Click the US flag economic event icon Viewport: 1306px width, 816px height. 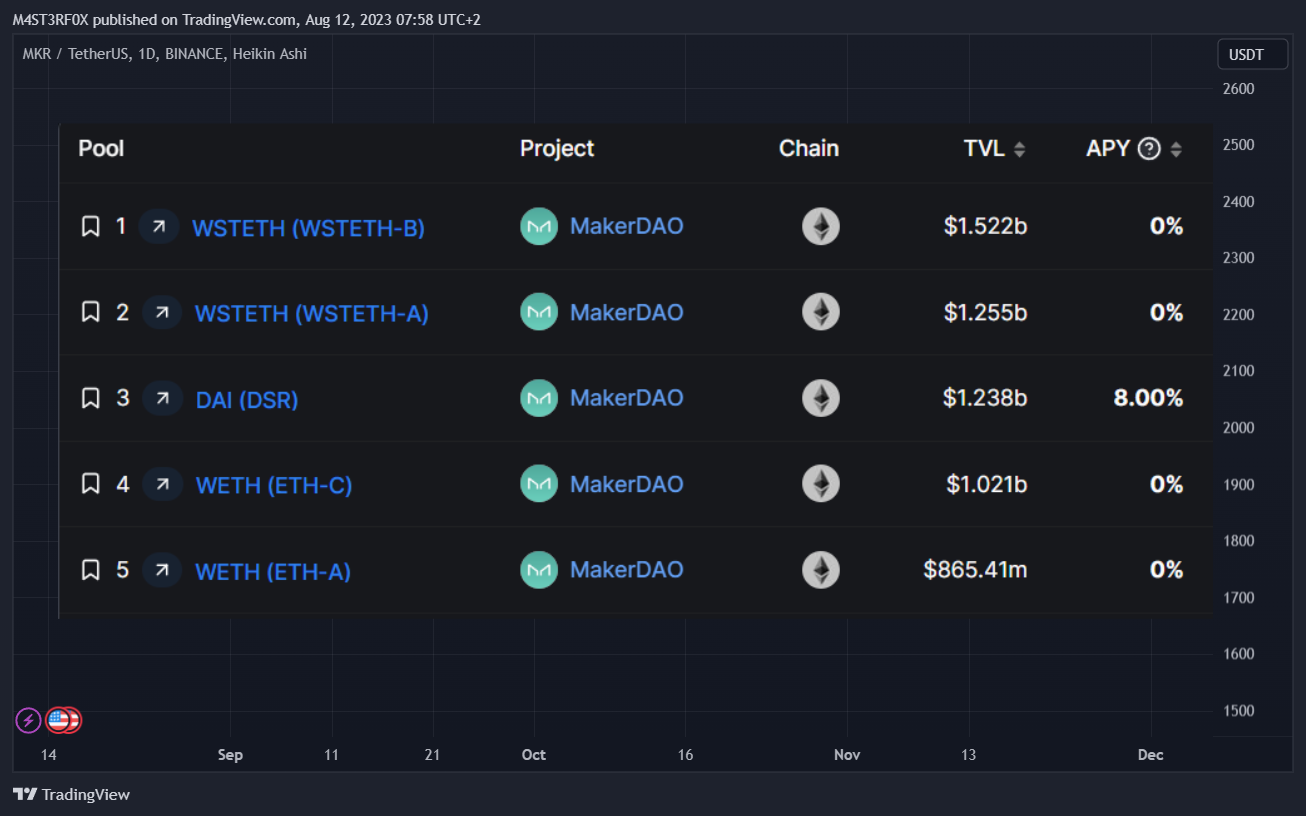coord(58,719)
